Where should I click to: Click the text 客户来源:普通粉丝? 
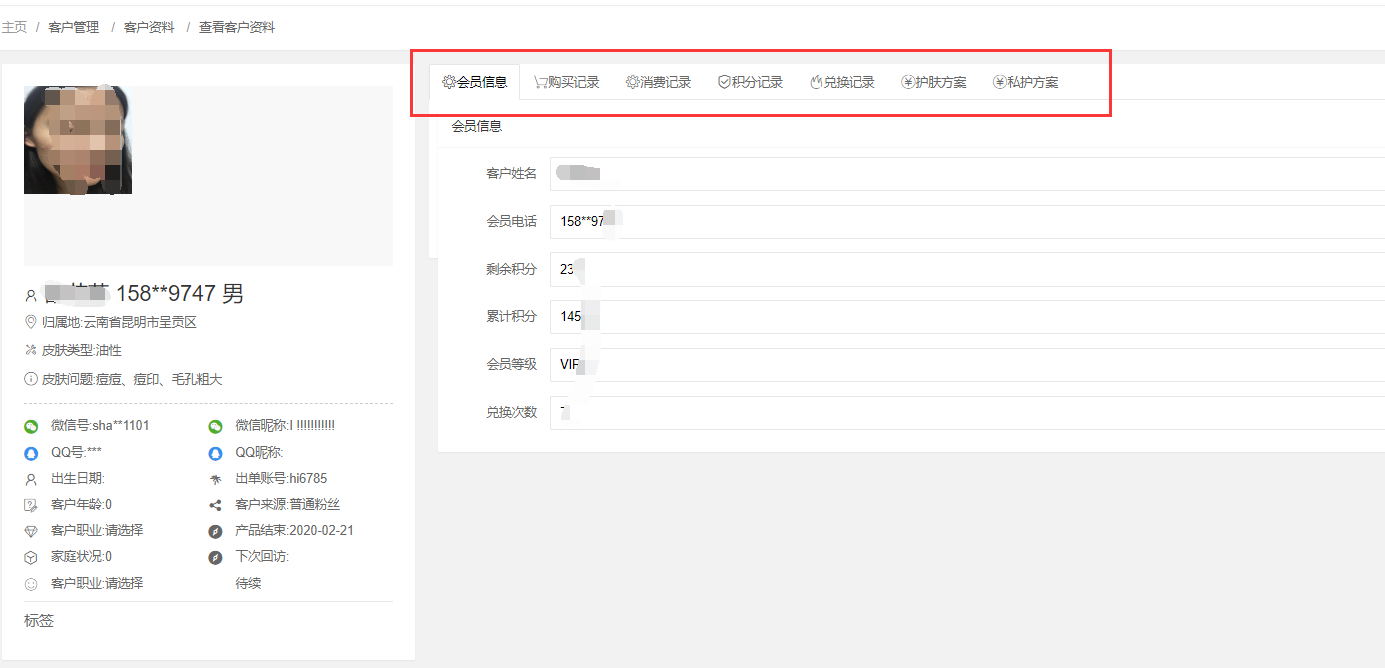click(287, 505)
